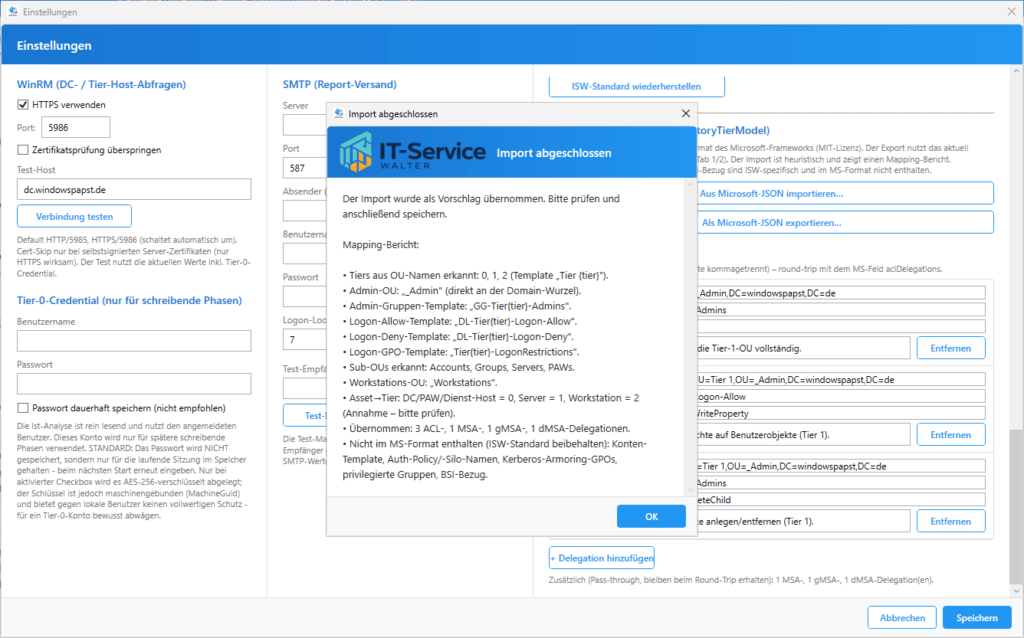The image size is (1024, 638).
Task: Remove the anlegen/entfernen (Tier 1) delegation
Action: click(x=950, y=521)
